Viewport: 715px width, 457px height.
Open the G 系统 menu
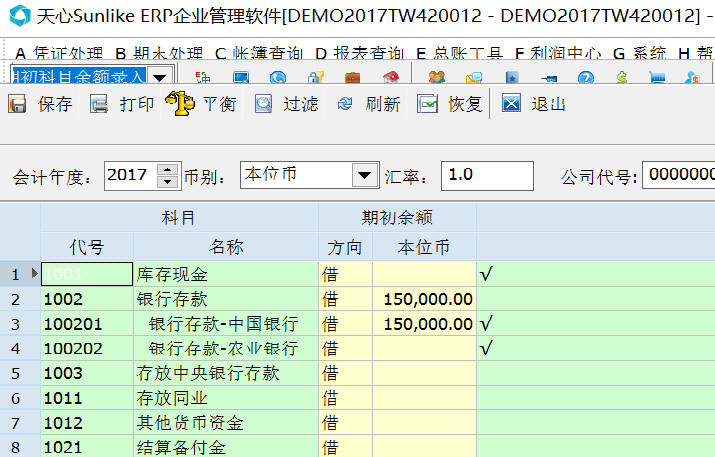(640, 54)
